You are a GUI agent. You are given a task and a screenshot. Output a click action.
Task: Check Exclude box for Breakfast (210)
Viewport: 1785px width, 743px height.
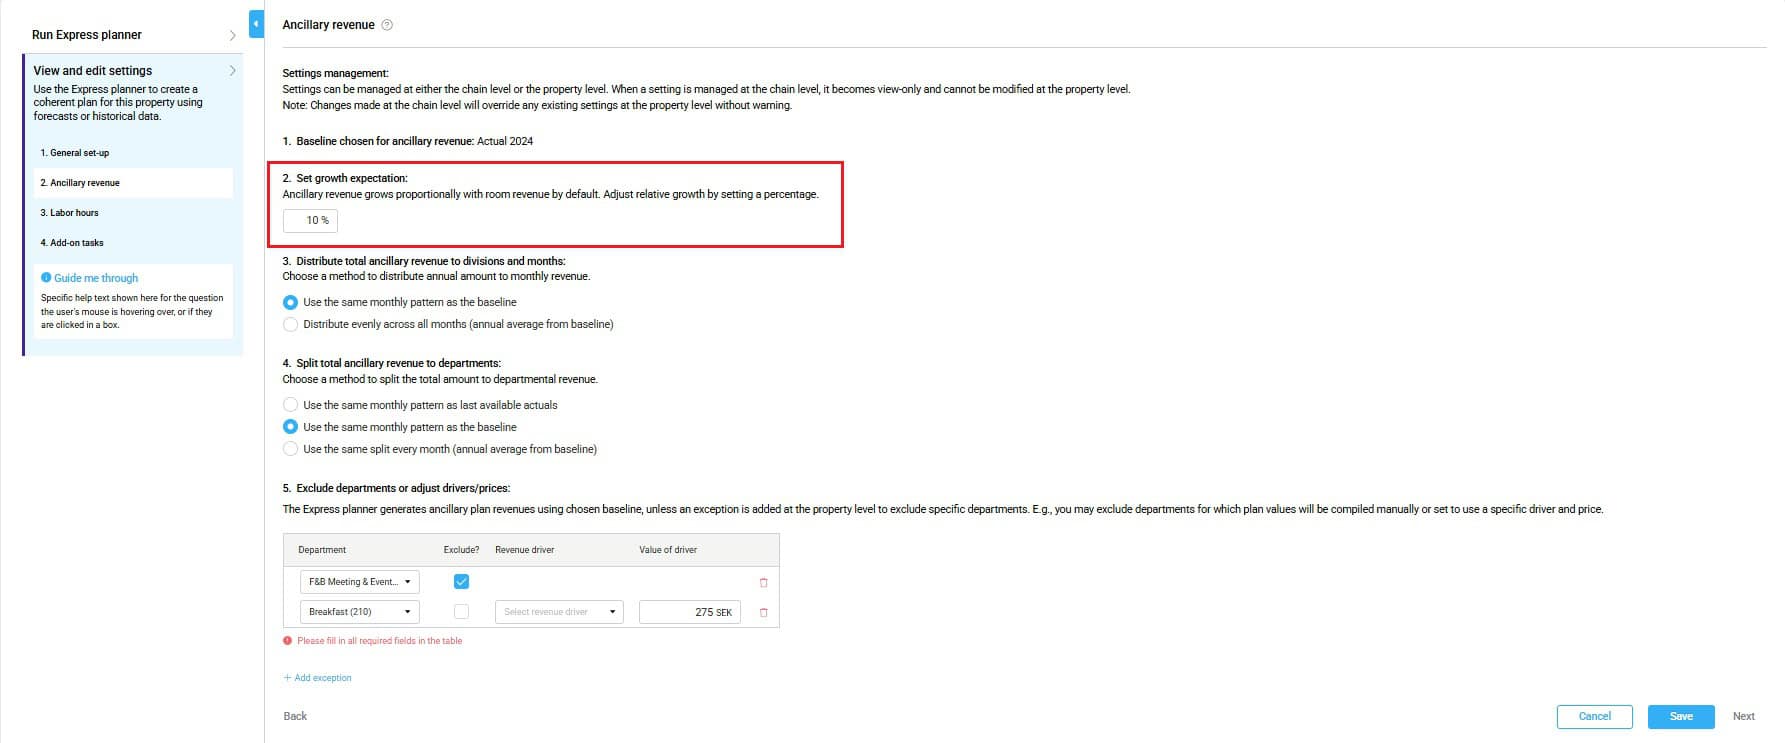tap(461, 611)
